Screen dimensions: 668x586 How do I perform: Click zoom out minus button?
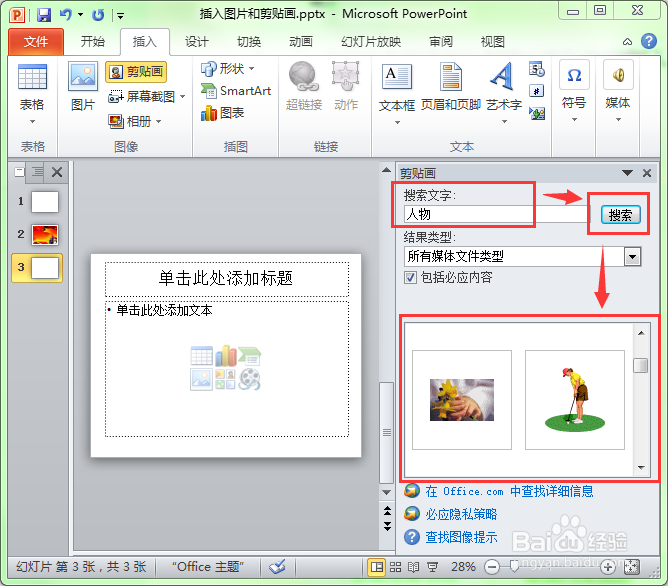[x=492, y=567]
